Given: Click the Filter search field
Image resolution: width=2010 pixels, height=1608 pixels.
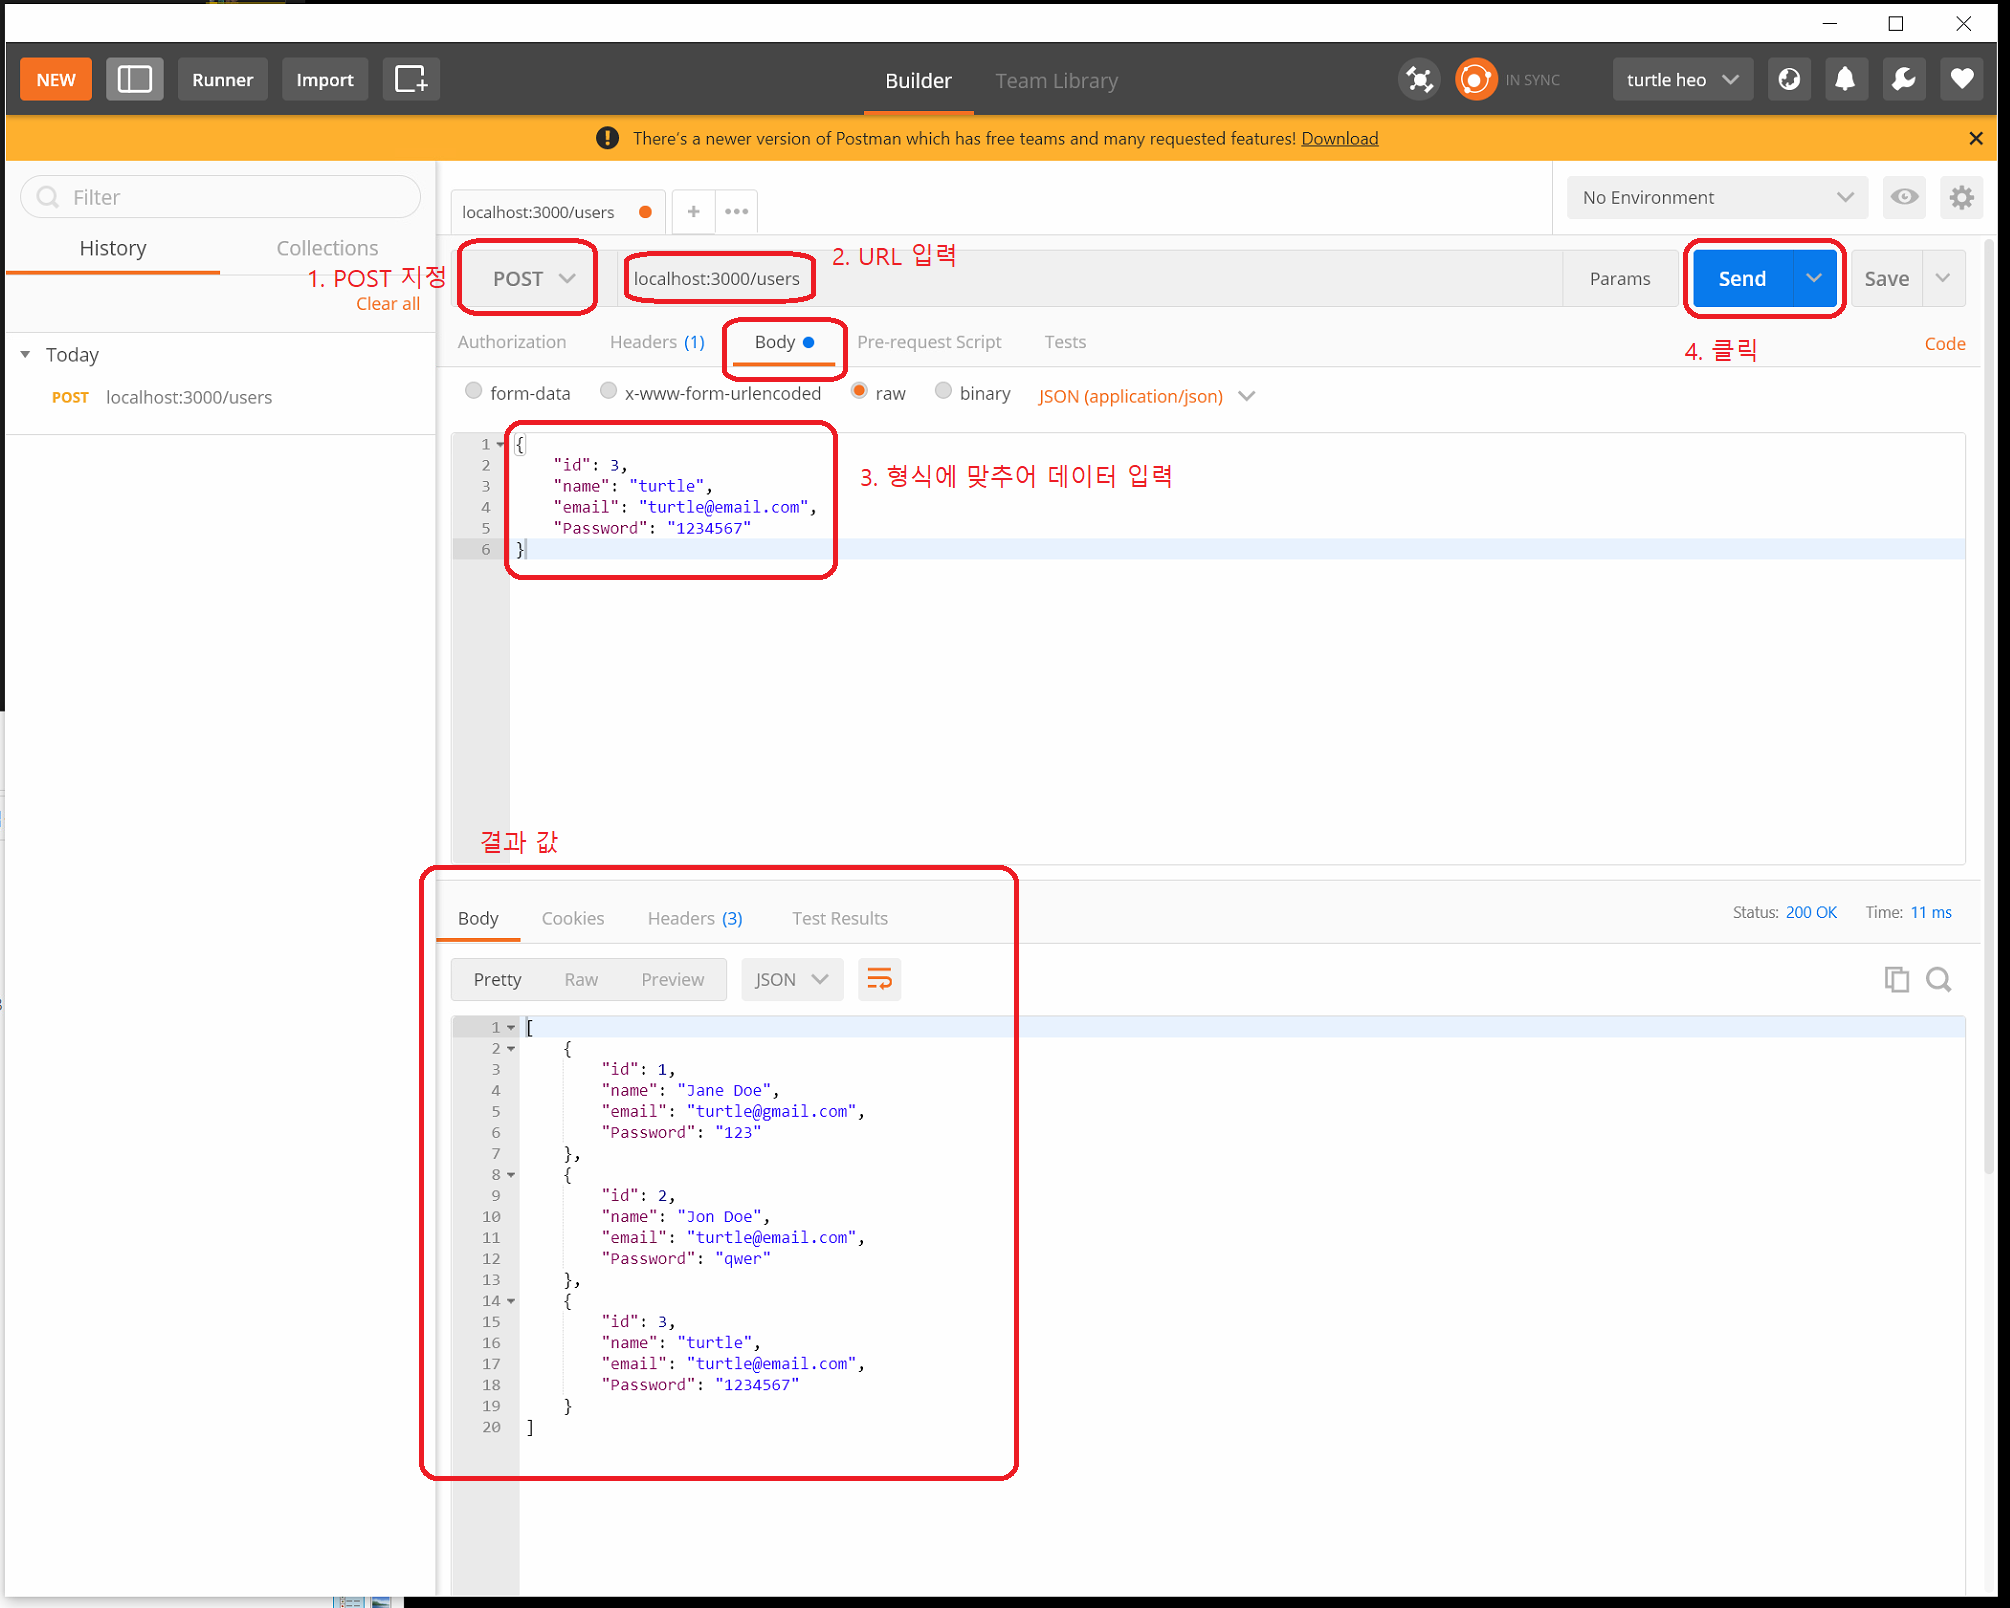Looking at the screenshot, I should (220, 197).
